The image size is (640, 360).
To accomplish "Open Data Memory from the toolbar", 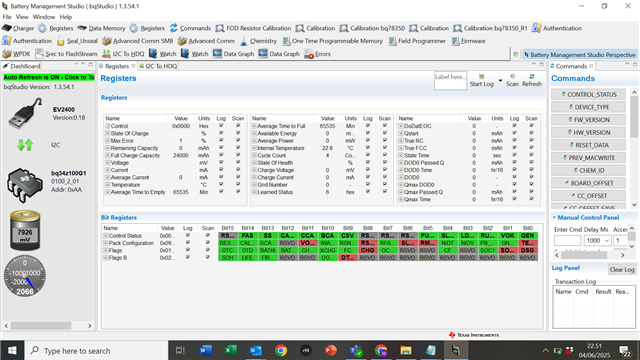I will 101,28.
